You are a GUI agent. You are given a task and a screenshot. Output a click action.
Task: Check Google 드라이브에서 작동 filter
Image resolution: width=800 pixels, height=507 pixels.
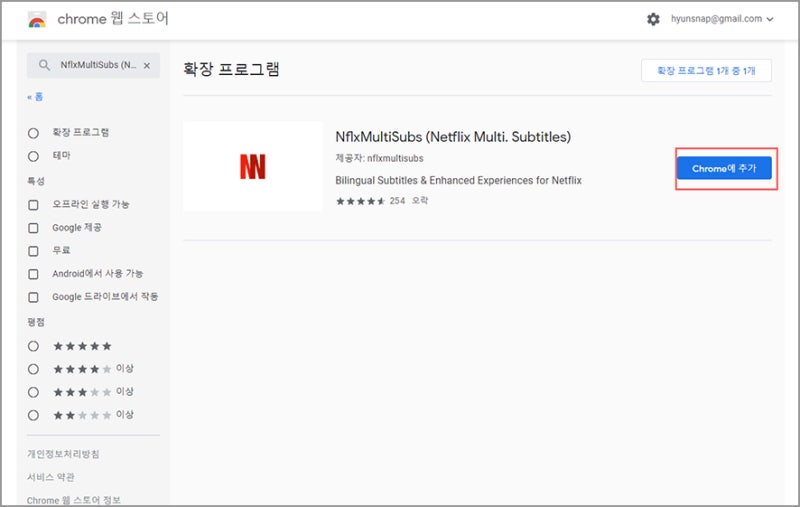[x=33, y=297]
